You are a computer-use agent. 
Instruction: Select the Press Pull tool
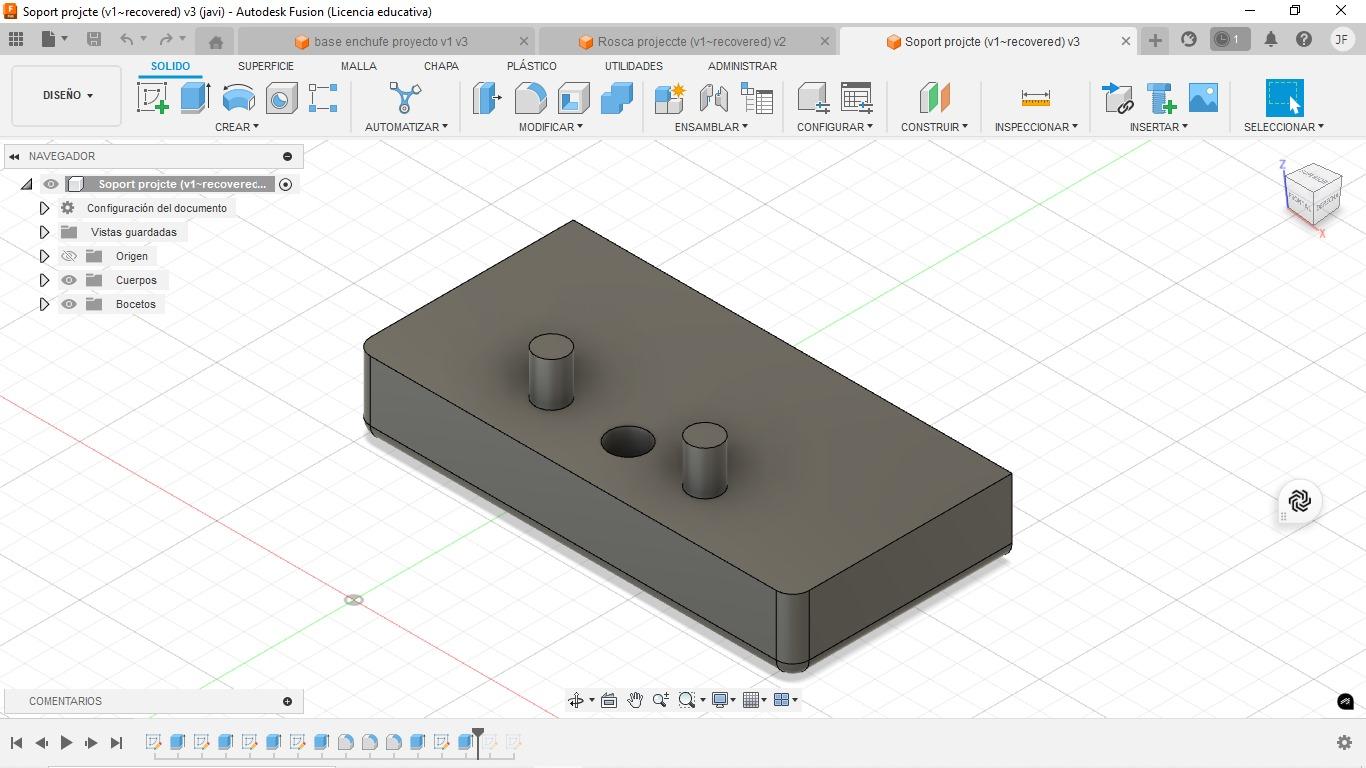487,98
